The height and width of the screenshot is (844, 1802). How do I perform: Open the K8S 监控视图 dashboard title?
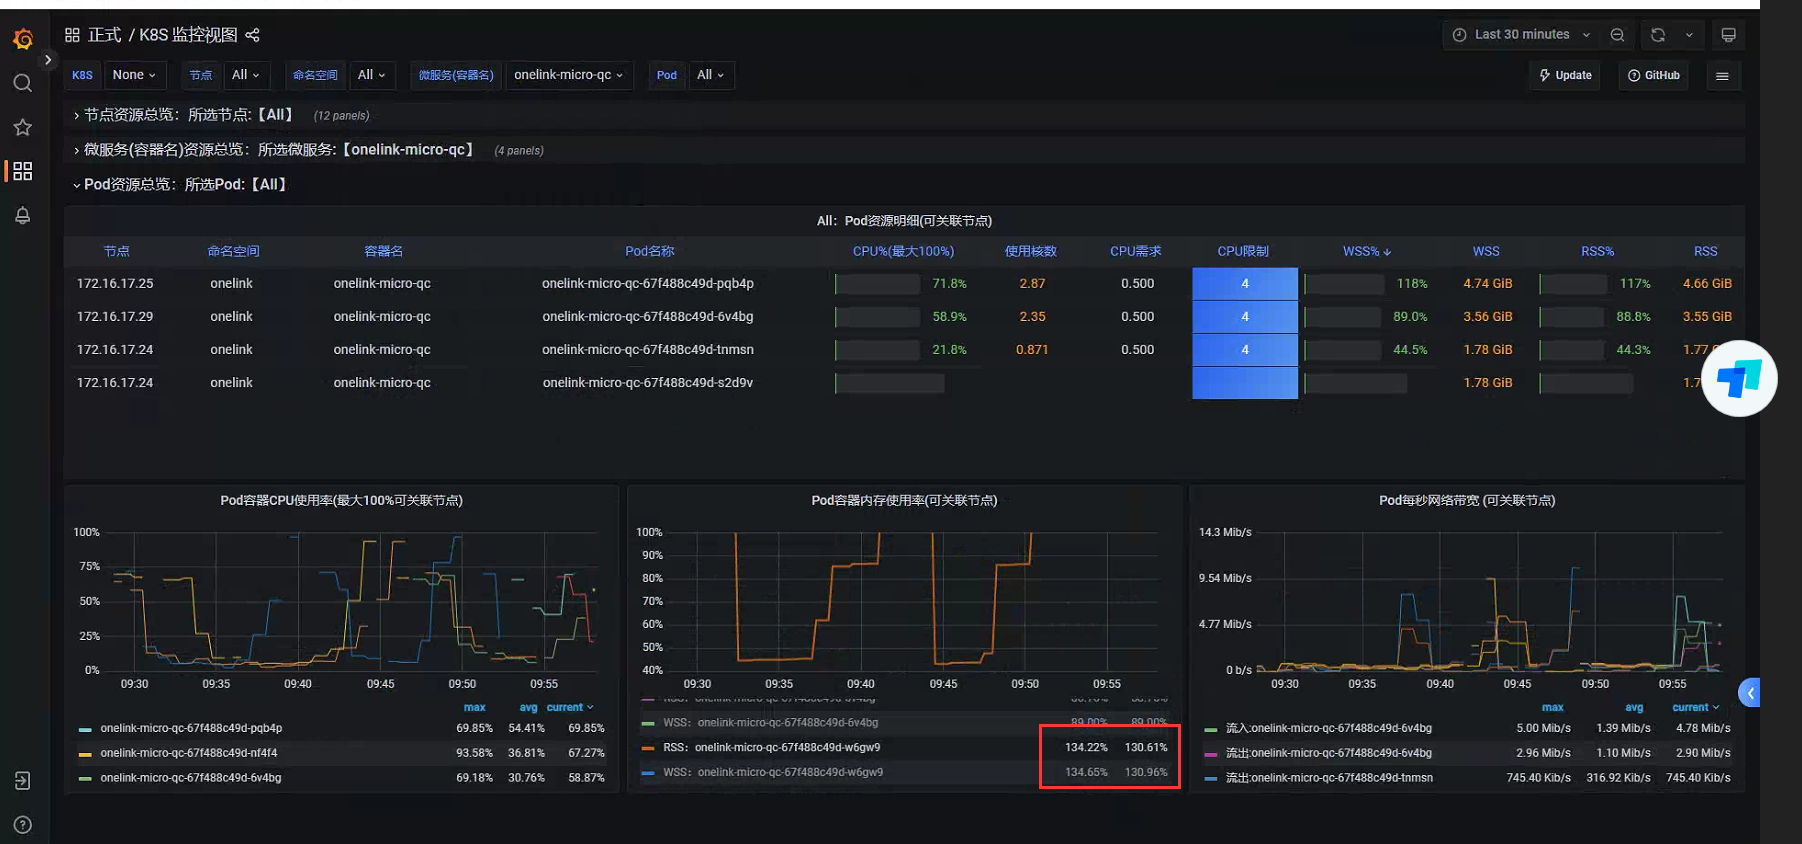click(x=188, y=35)
